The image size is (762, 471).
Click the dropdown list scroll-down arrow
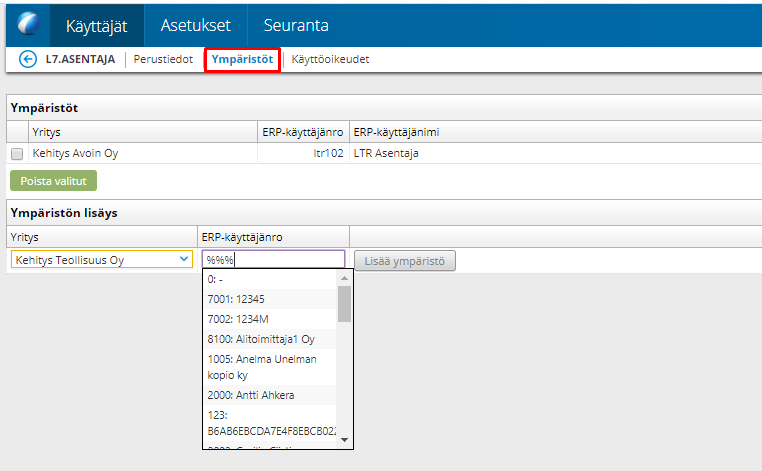(x=345, y=440)
